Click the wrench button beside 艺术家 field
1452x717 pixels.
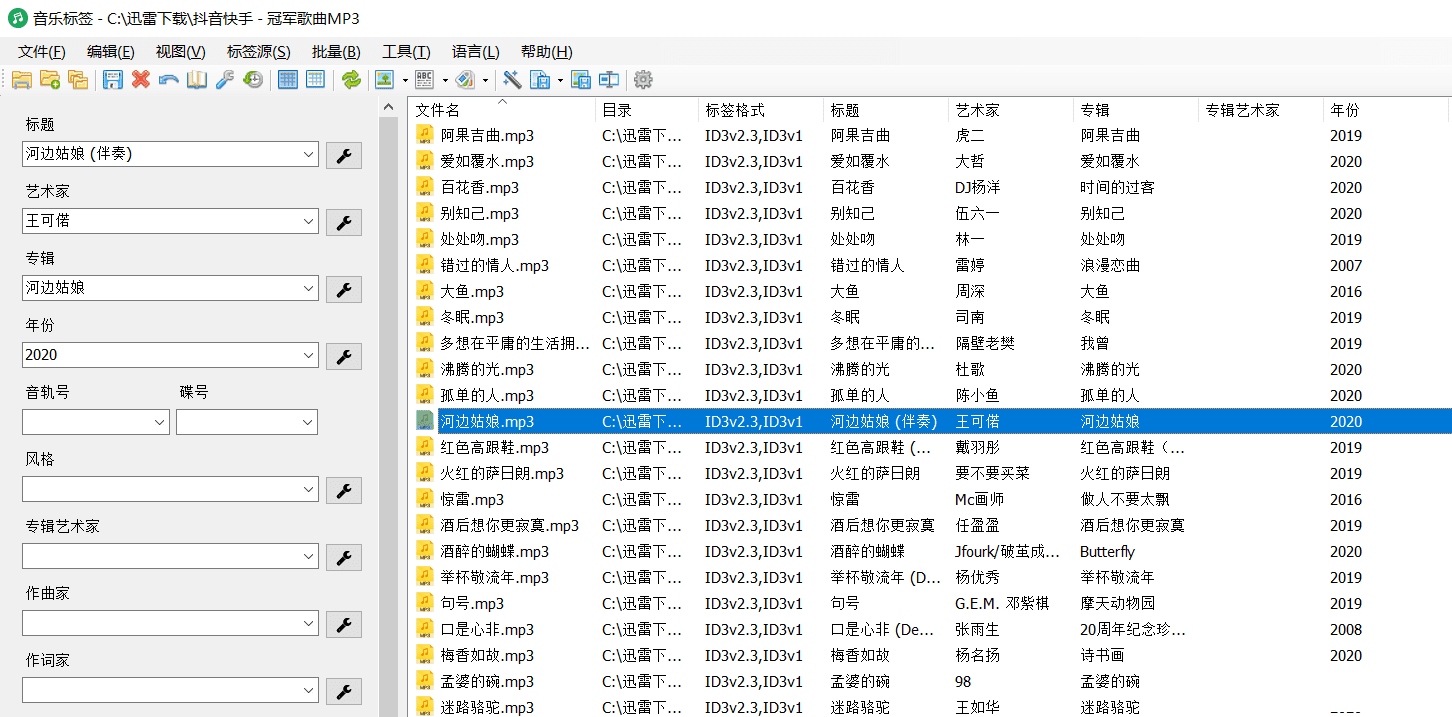point(344,222)
